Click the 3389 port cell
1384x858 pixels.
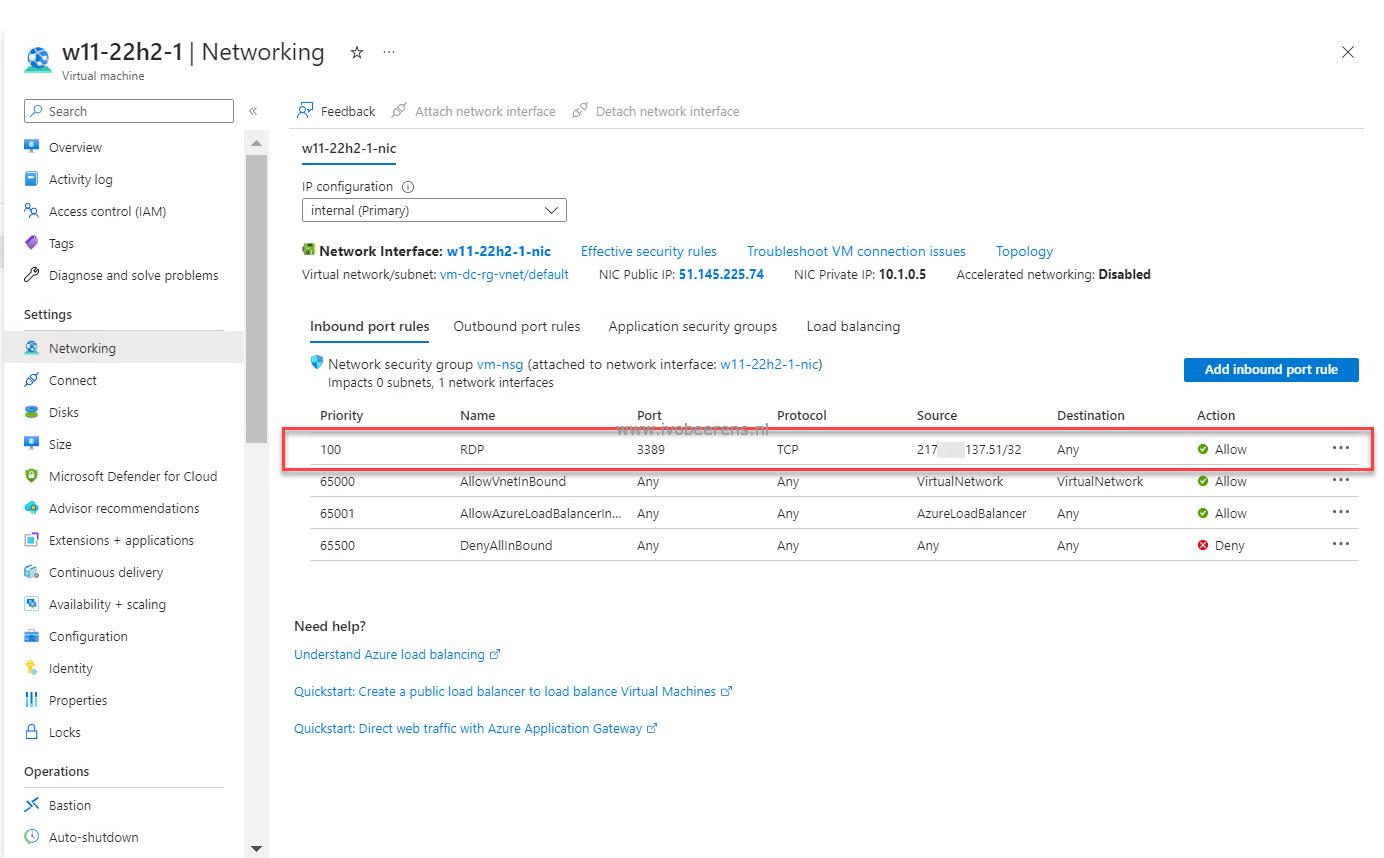pyautogui.click(x=651, y=449)
